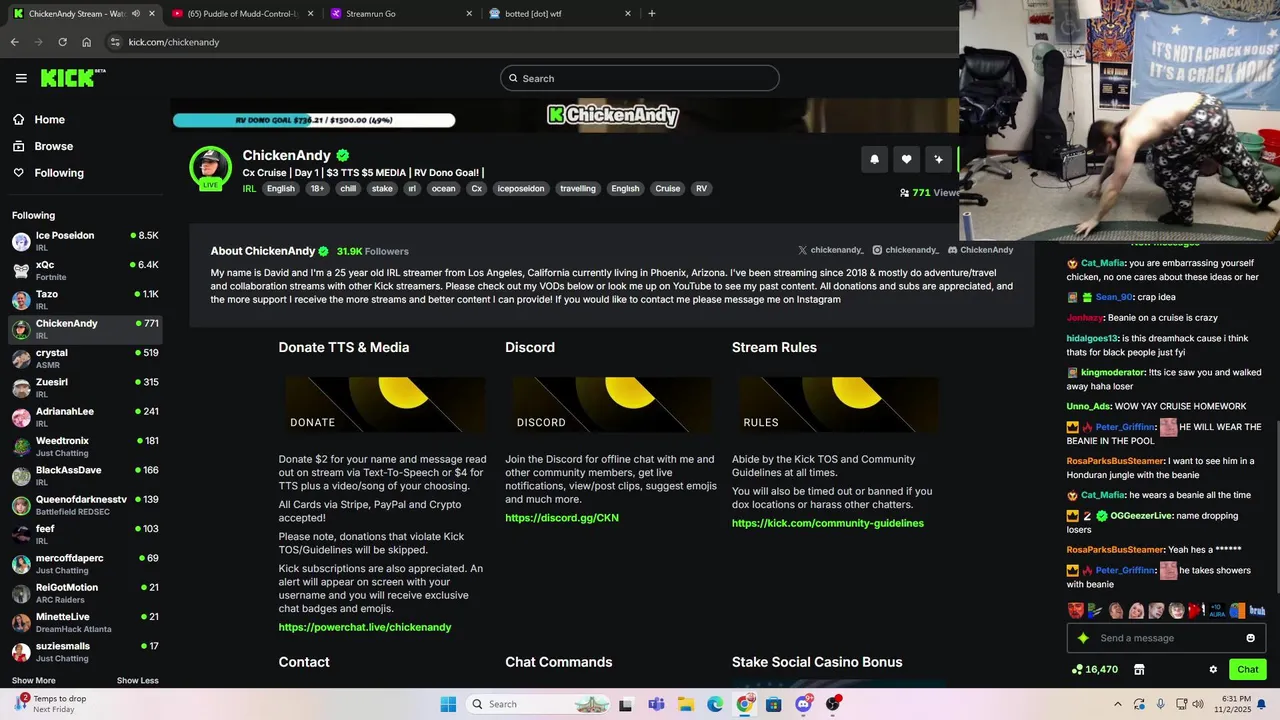This screenshot has height=720, width=1280.
Task: Click the green Chat send button
Action: 1248,670
